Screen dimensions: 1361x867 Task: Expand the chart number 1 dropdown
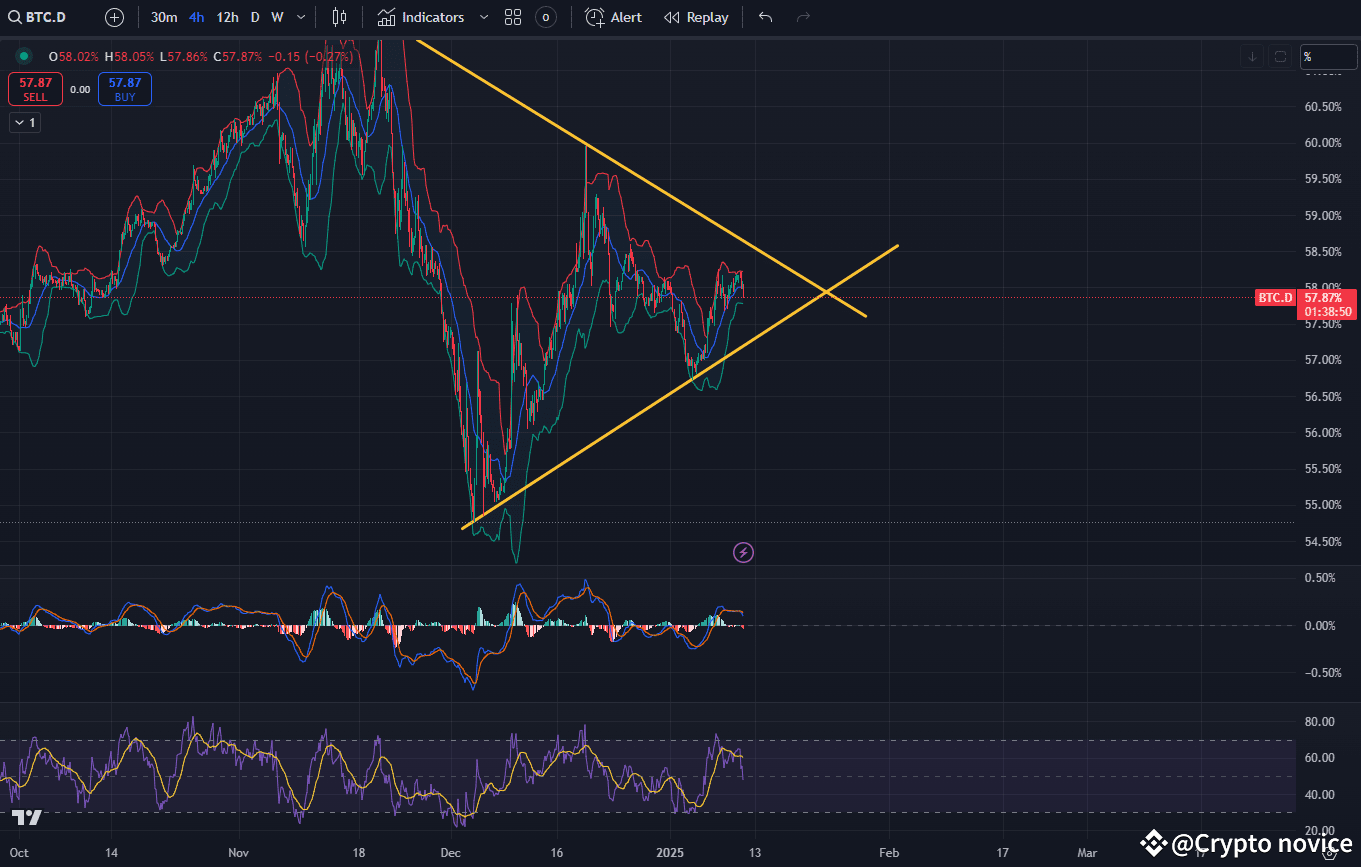24,122
